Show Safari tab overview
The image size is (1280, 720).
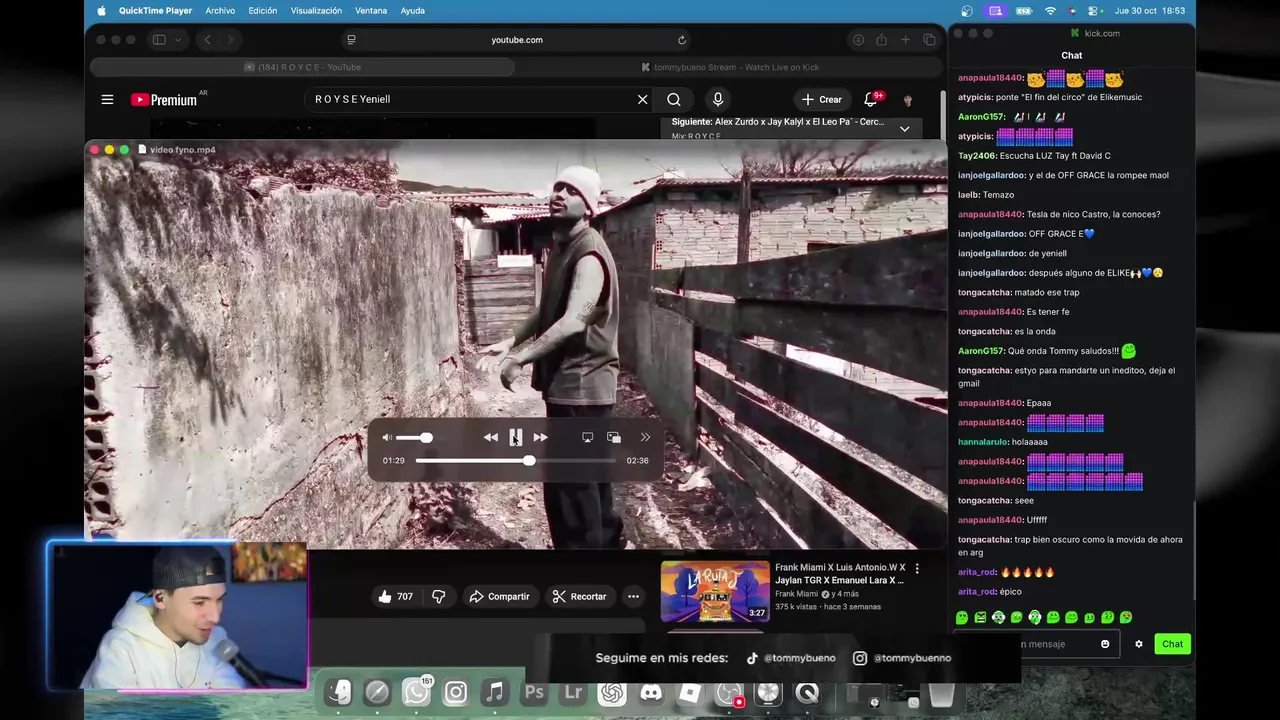[x=929, y=40]
